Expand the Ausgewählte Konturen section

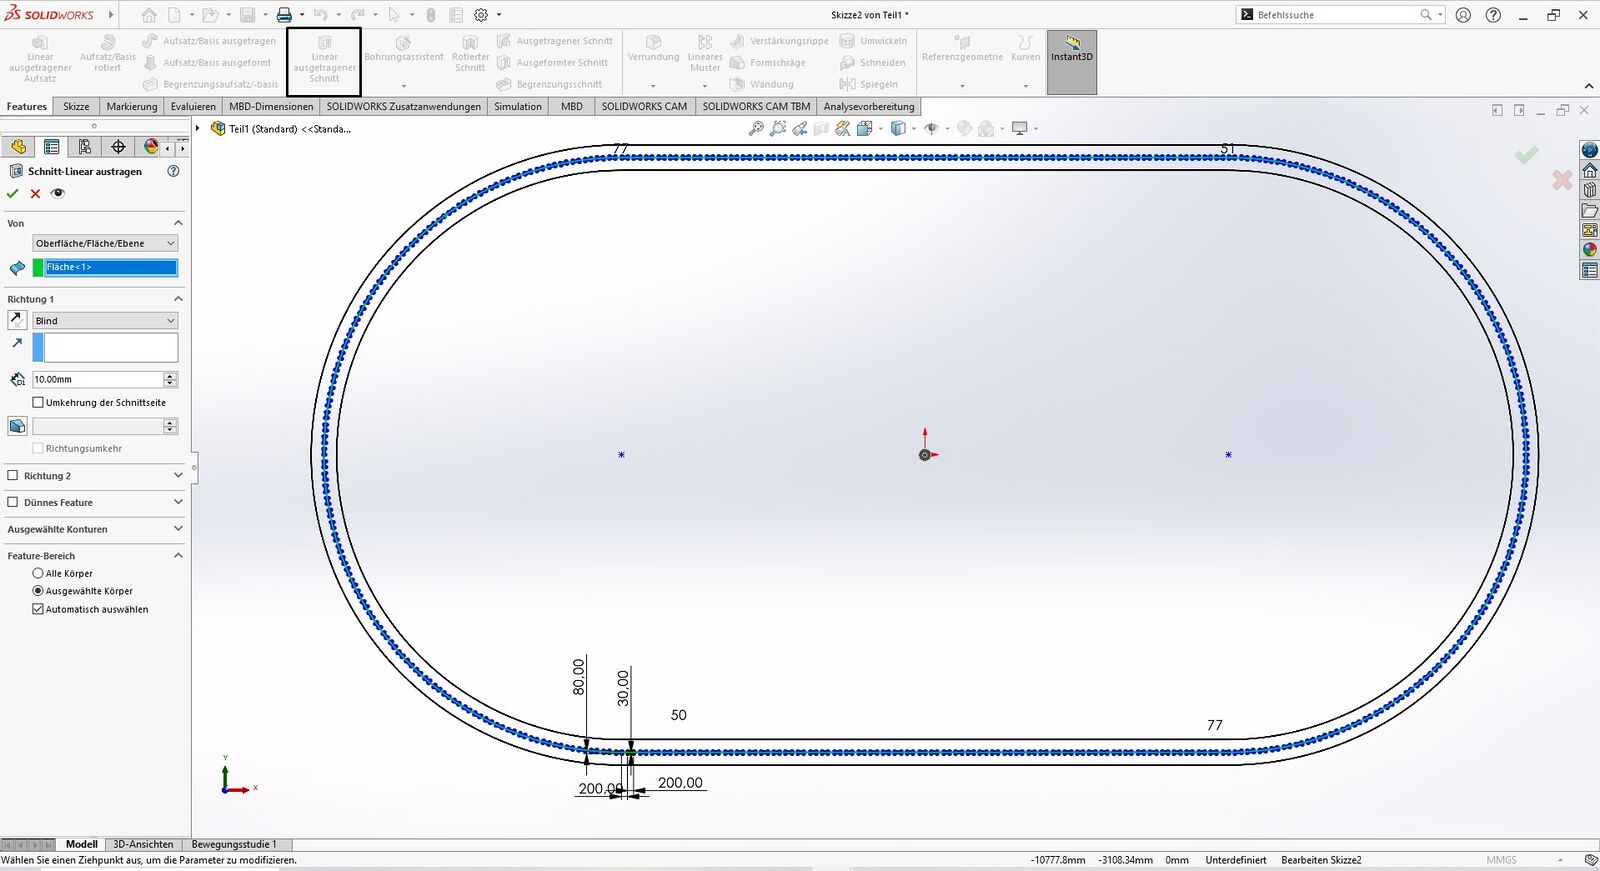pos(178,529)
